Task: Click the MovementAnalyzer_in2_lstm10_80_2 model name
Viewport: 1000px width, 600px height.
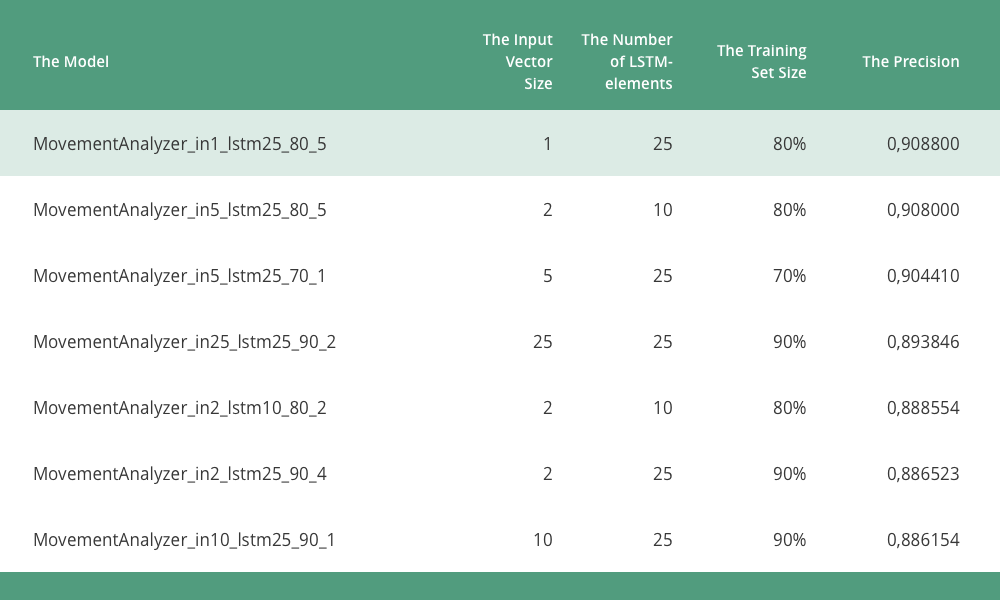Action: (x=180, y=408)
